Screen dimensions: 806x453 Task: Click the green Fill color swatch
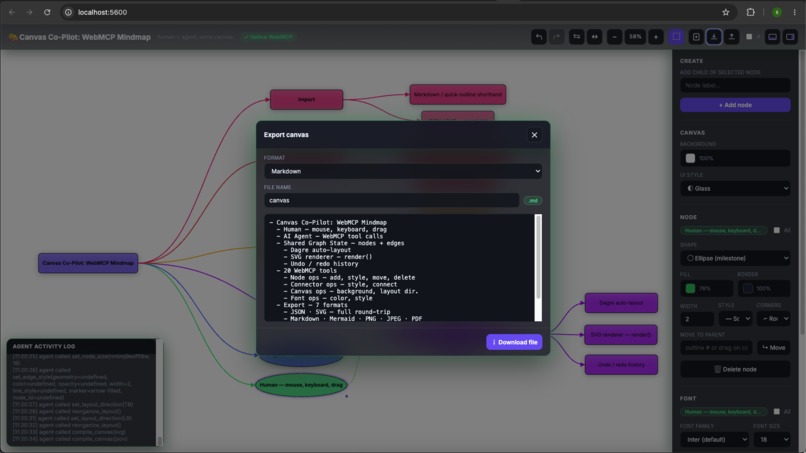pos(690,288)
